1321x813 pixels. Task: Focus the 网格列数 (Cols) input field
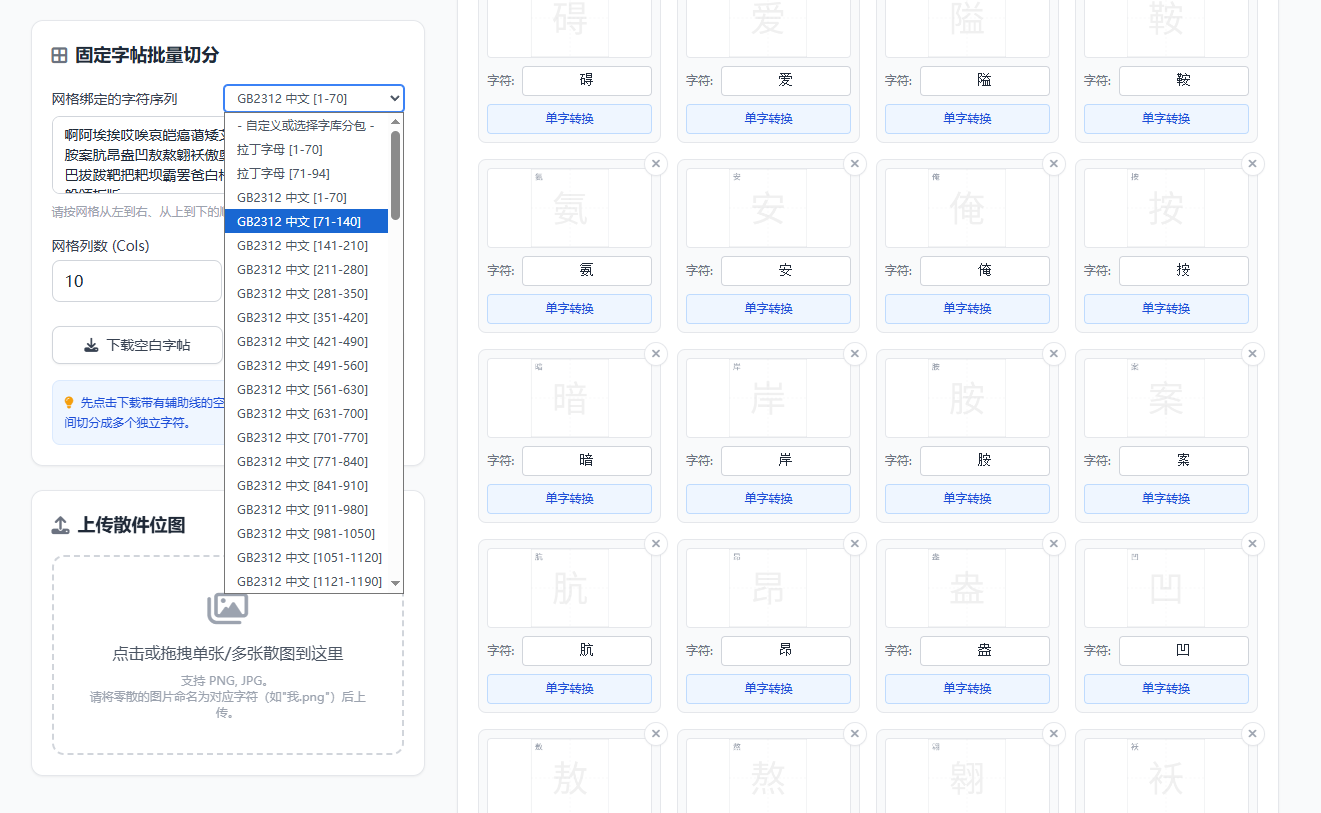pyautogui.click(x=137, y=281)
